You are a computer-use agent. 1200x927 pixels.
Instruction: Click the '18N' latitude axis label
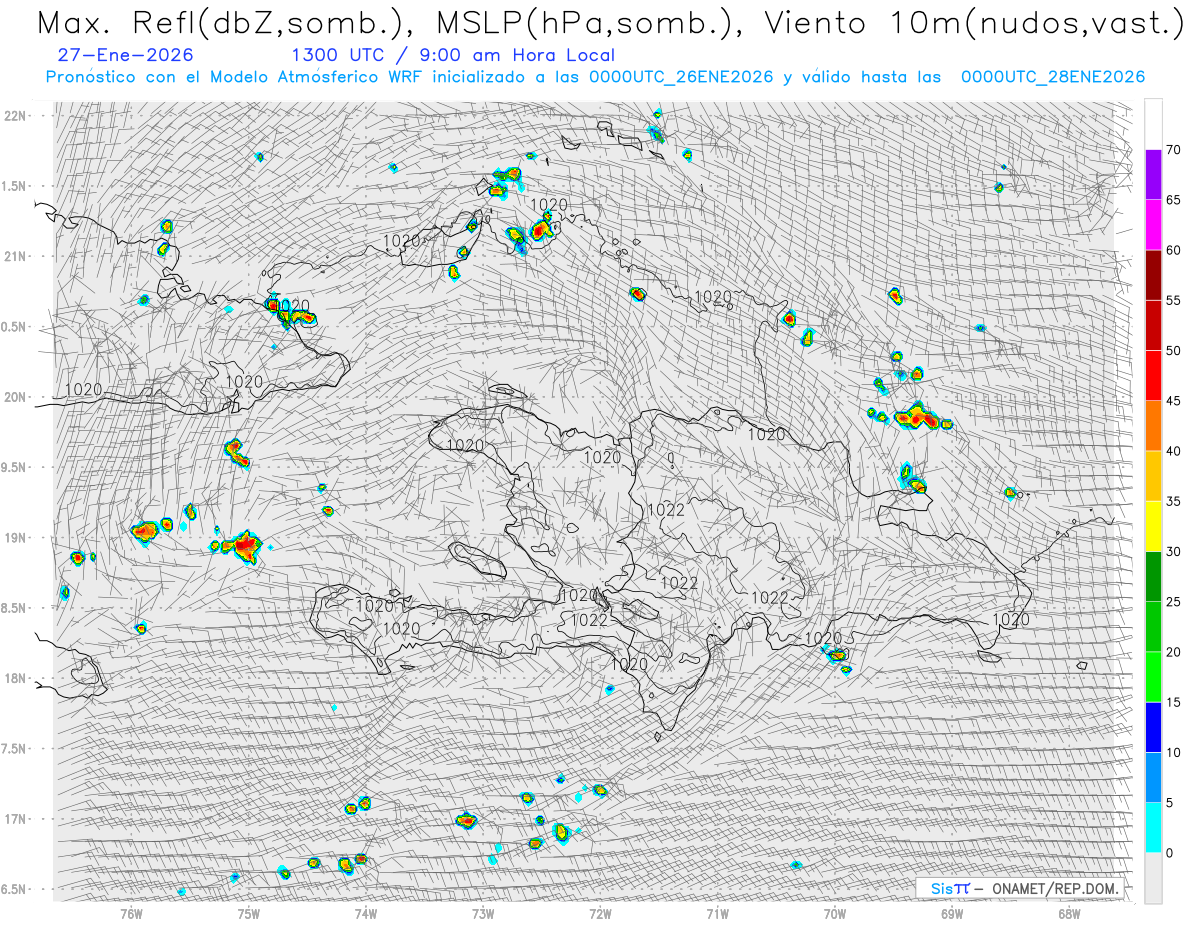(x=15, y=678)
